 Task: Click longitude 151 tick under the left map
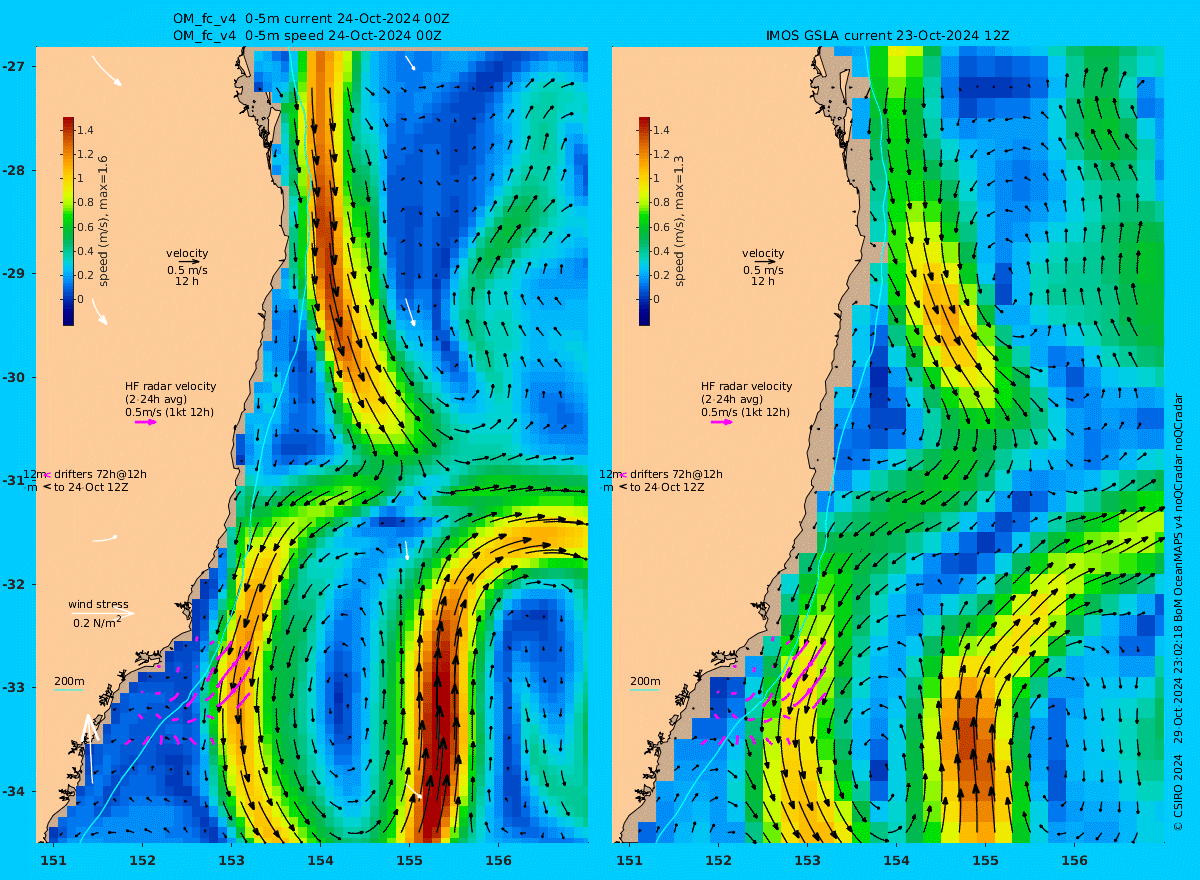point(53,860)
